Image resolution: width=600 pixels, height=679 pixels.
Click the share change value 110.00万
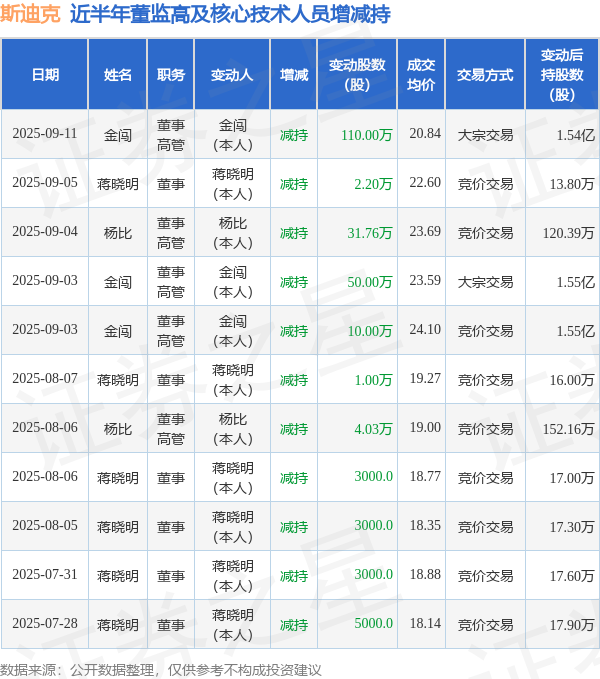point(367,135)
